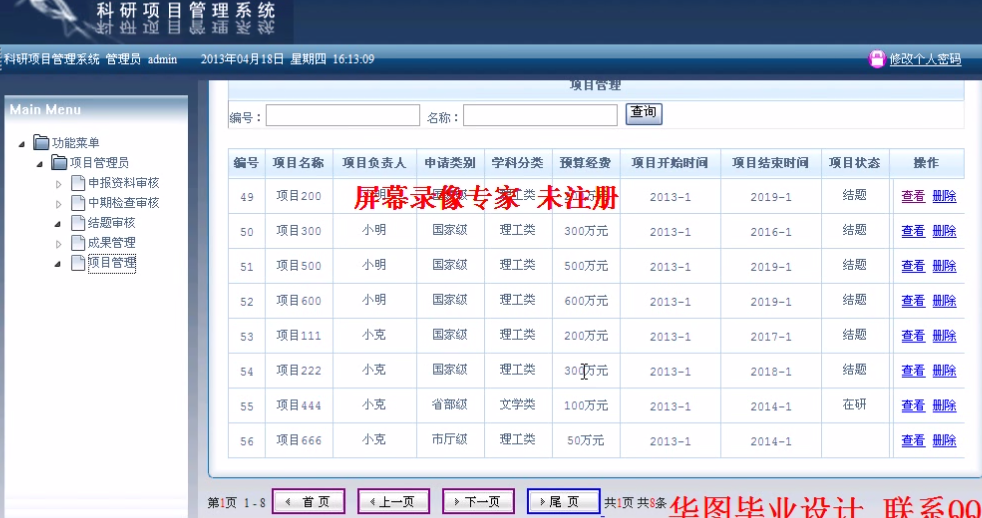Click the 2016-1 end date cell
The width and height of the screenshot is (982, 518).
point(770,232)
